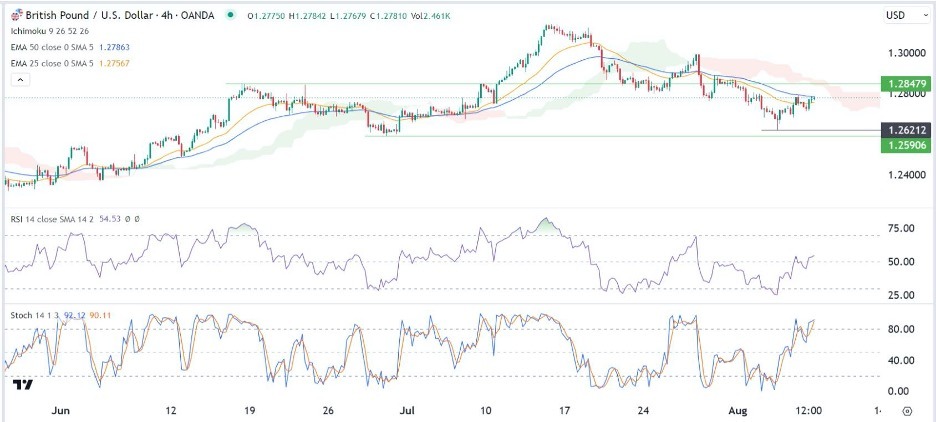The height and width of the screenshot is (422, 936).
Task: Select the EMA 50 indicator legend
Action: click(50, 45)
